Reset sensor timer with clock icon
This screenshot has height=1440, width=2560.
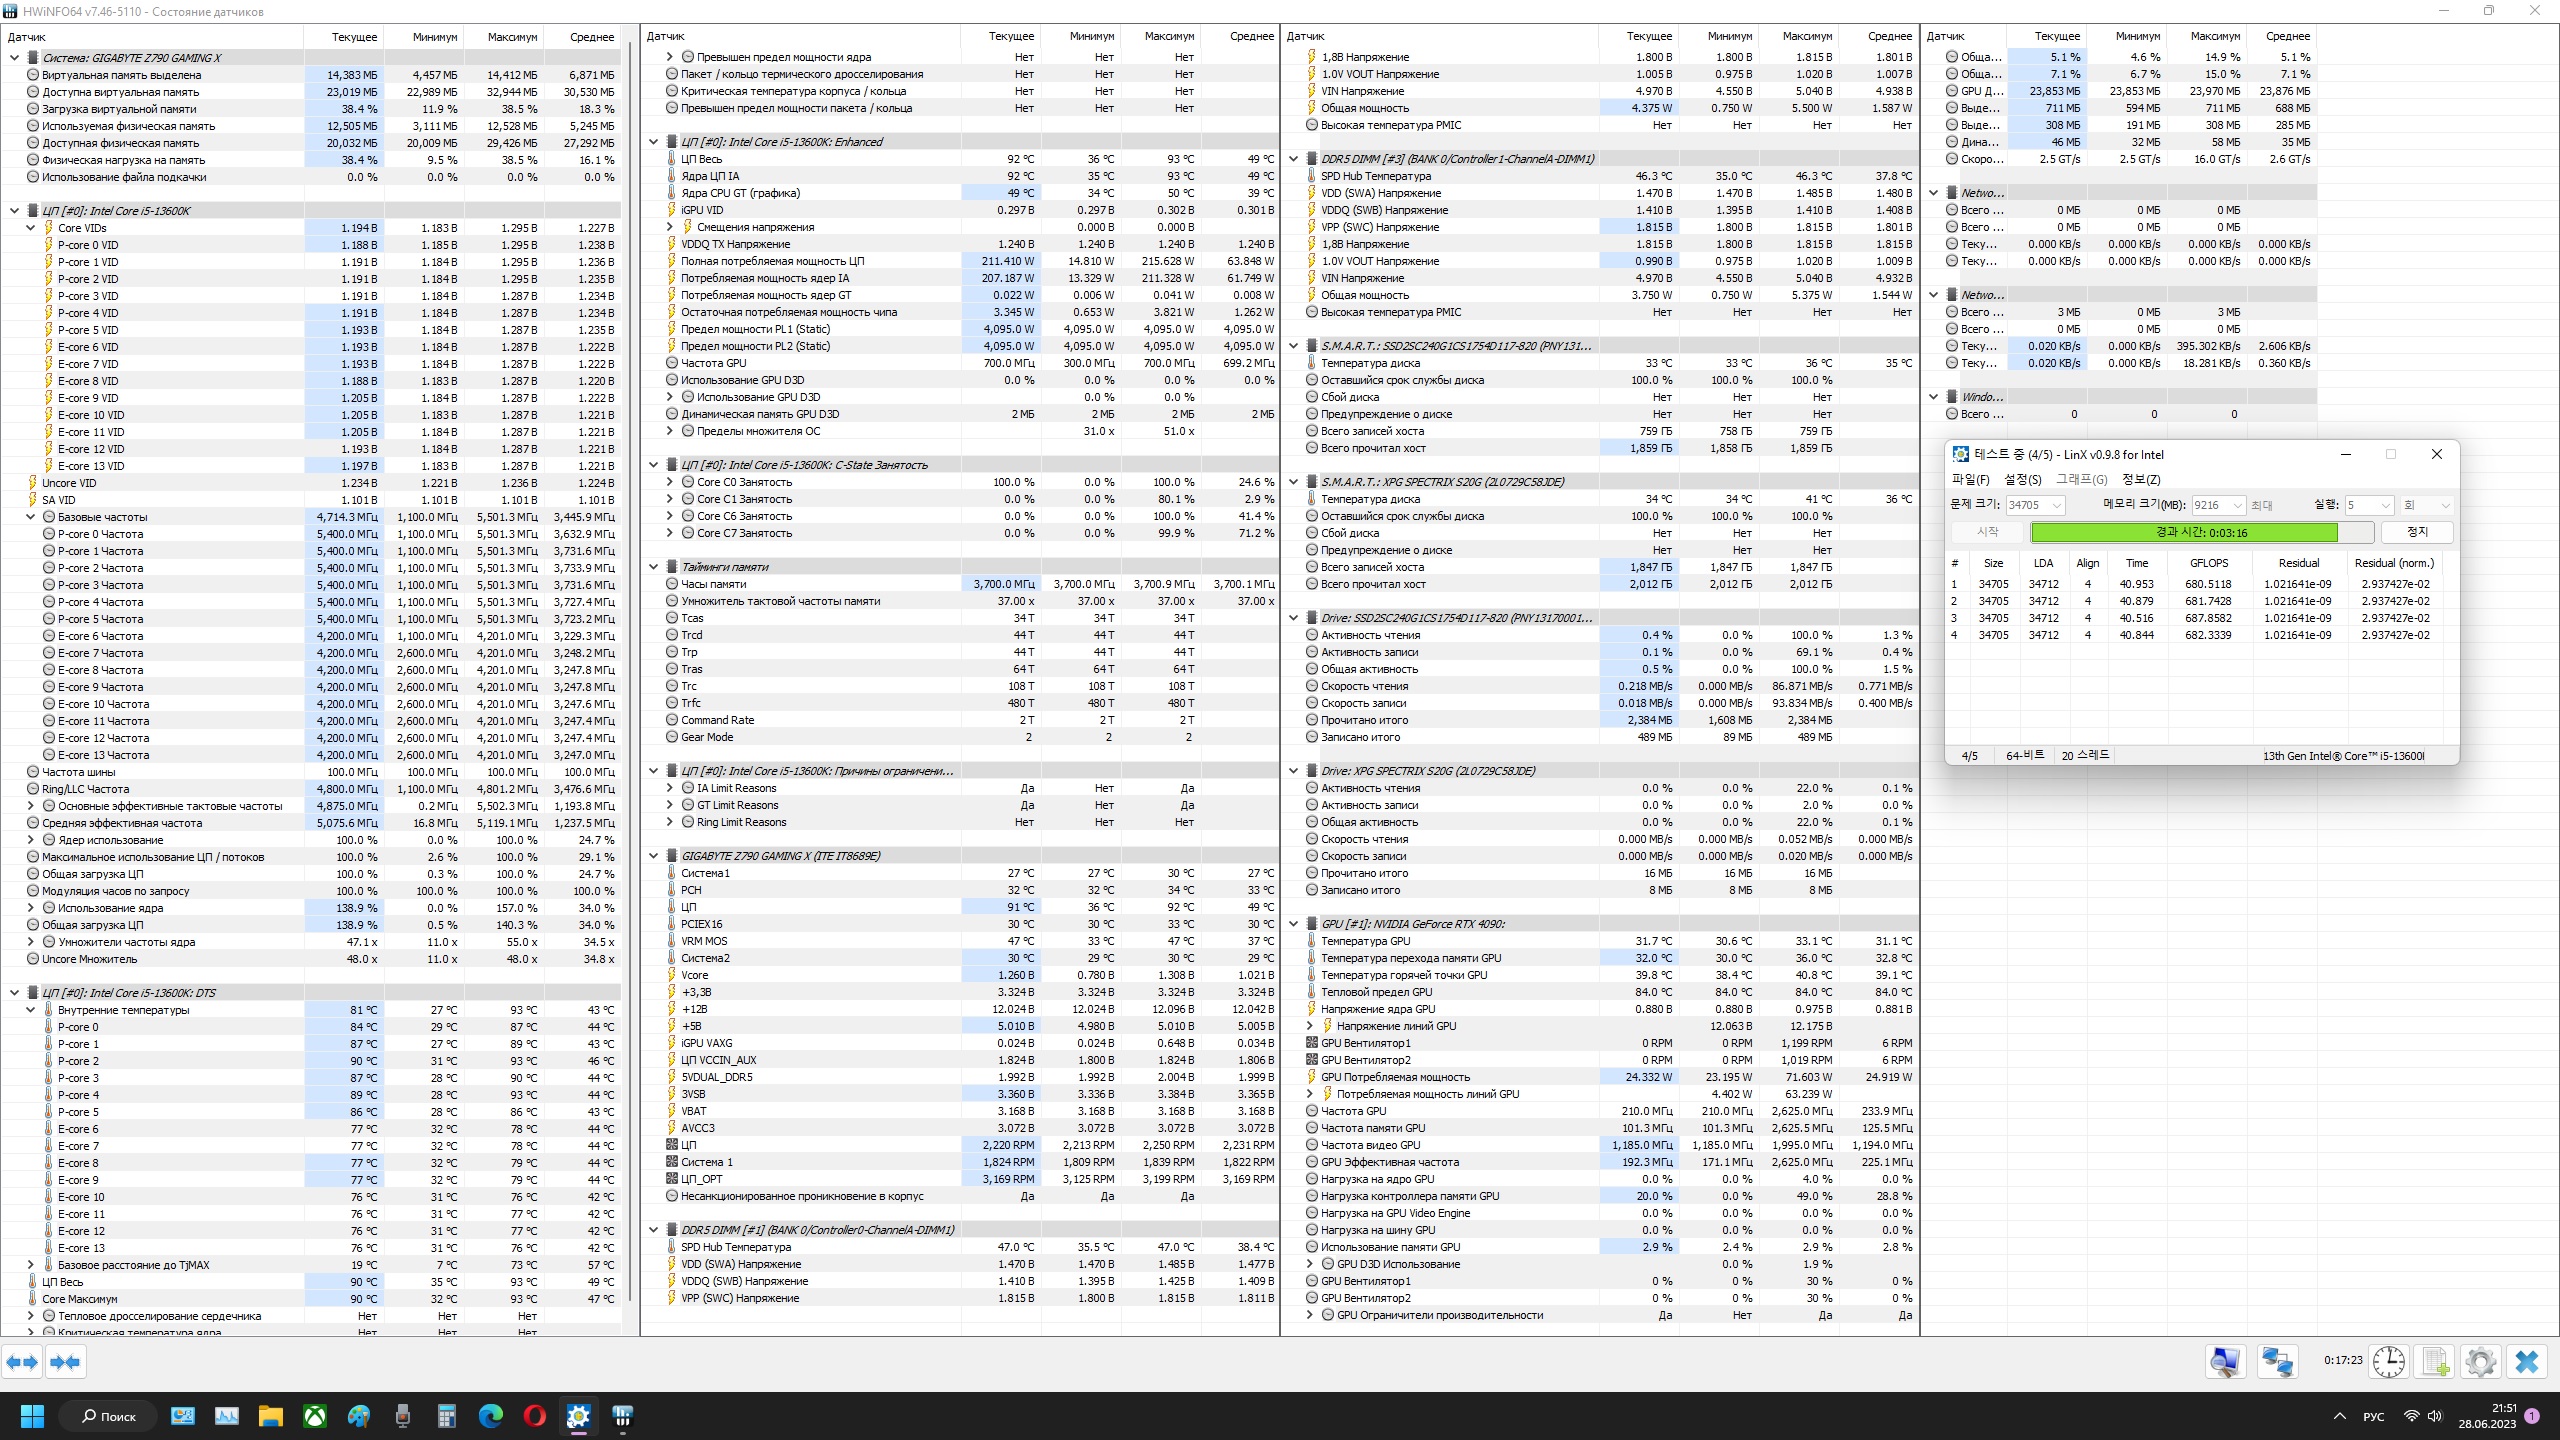tap(2389, 1362)
